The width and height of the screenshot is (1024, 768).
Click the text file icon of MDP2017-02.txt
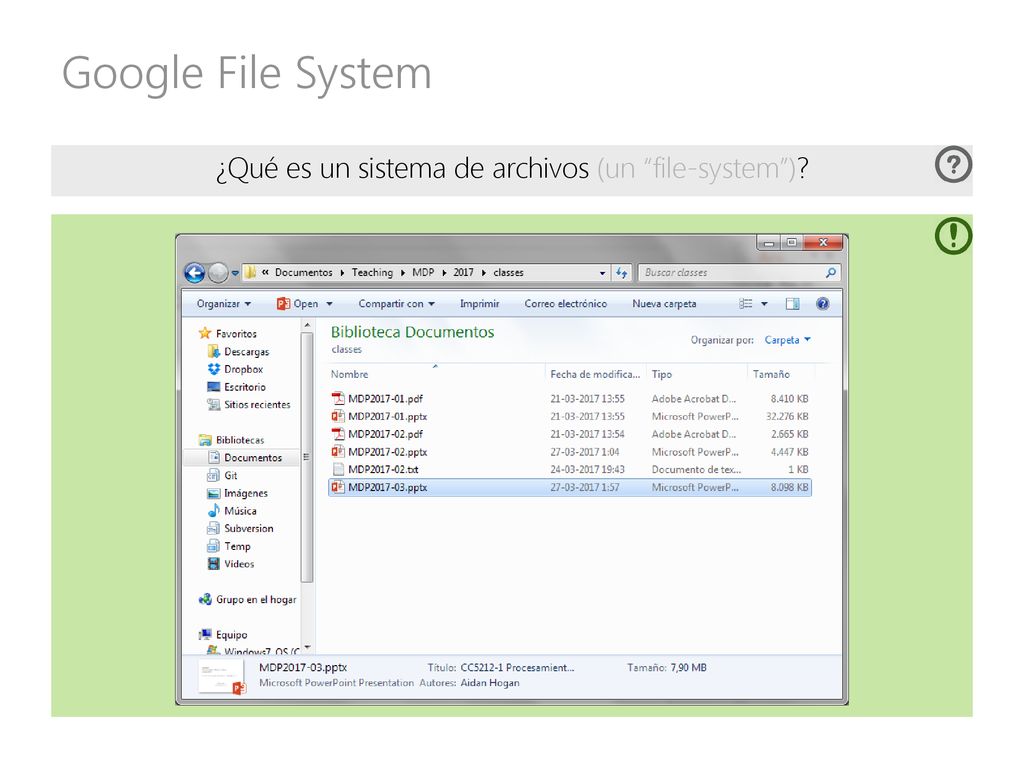point(338,469)
